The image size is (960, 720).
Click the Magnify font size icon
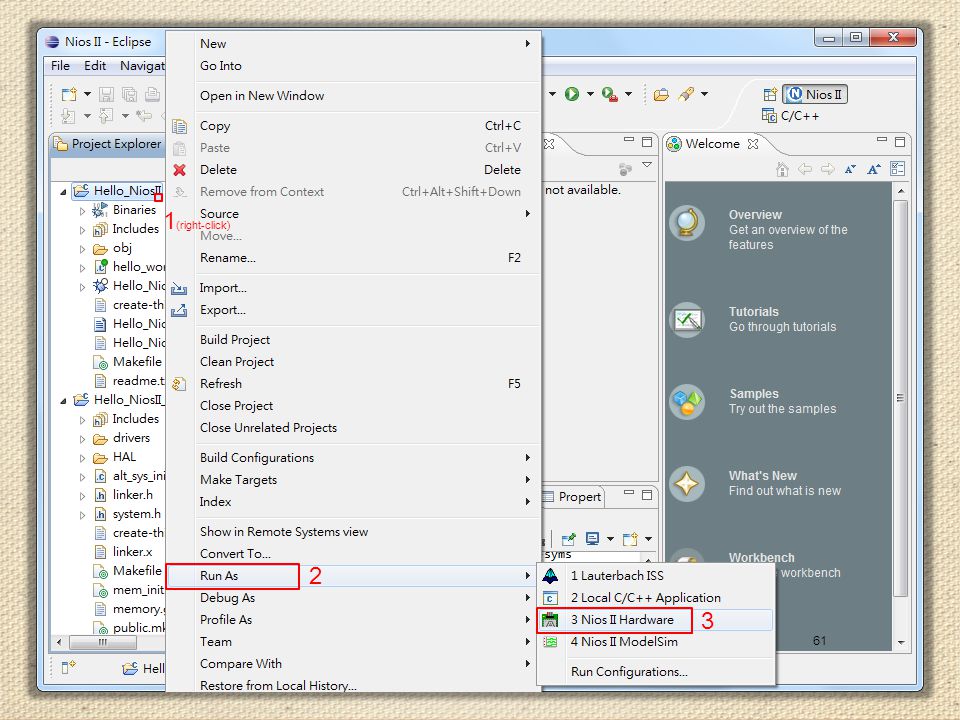[874, 169]
